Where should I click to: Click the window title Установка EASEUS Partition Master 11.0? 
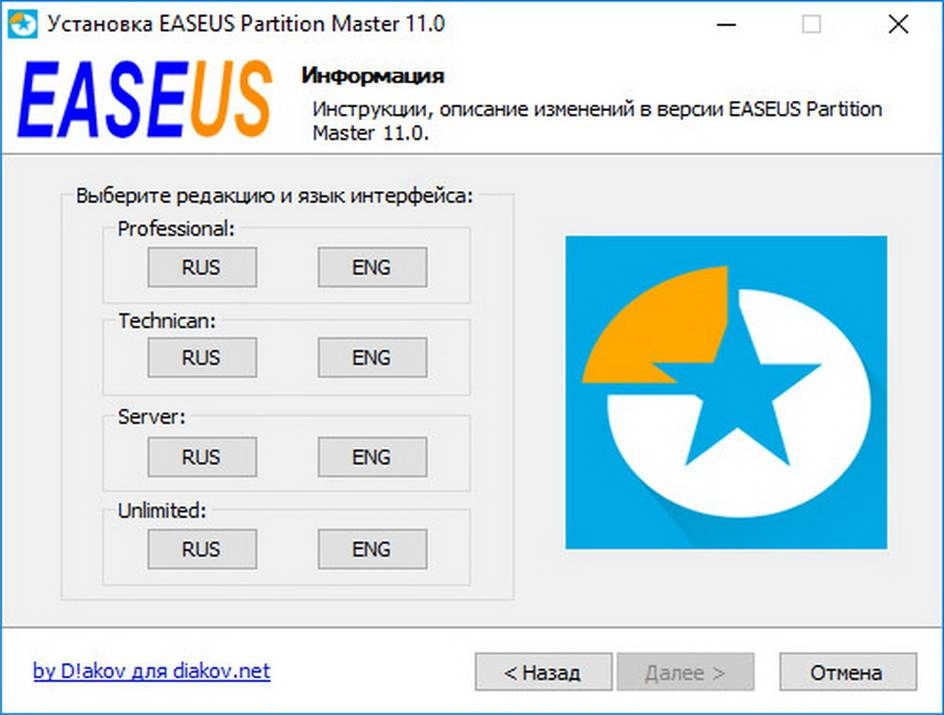(x=246, y=24)
